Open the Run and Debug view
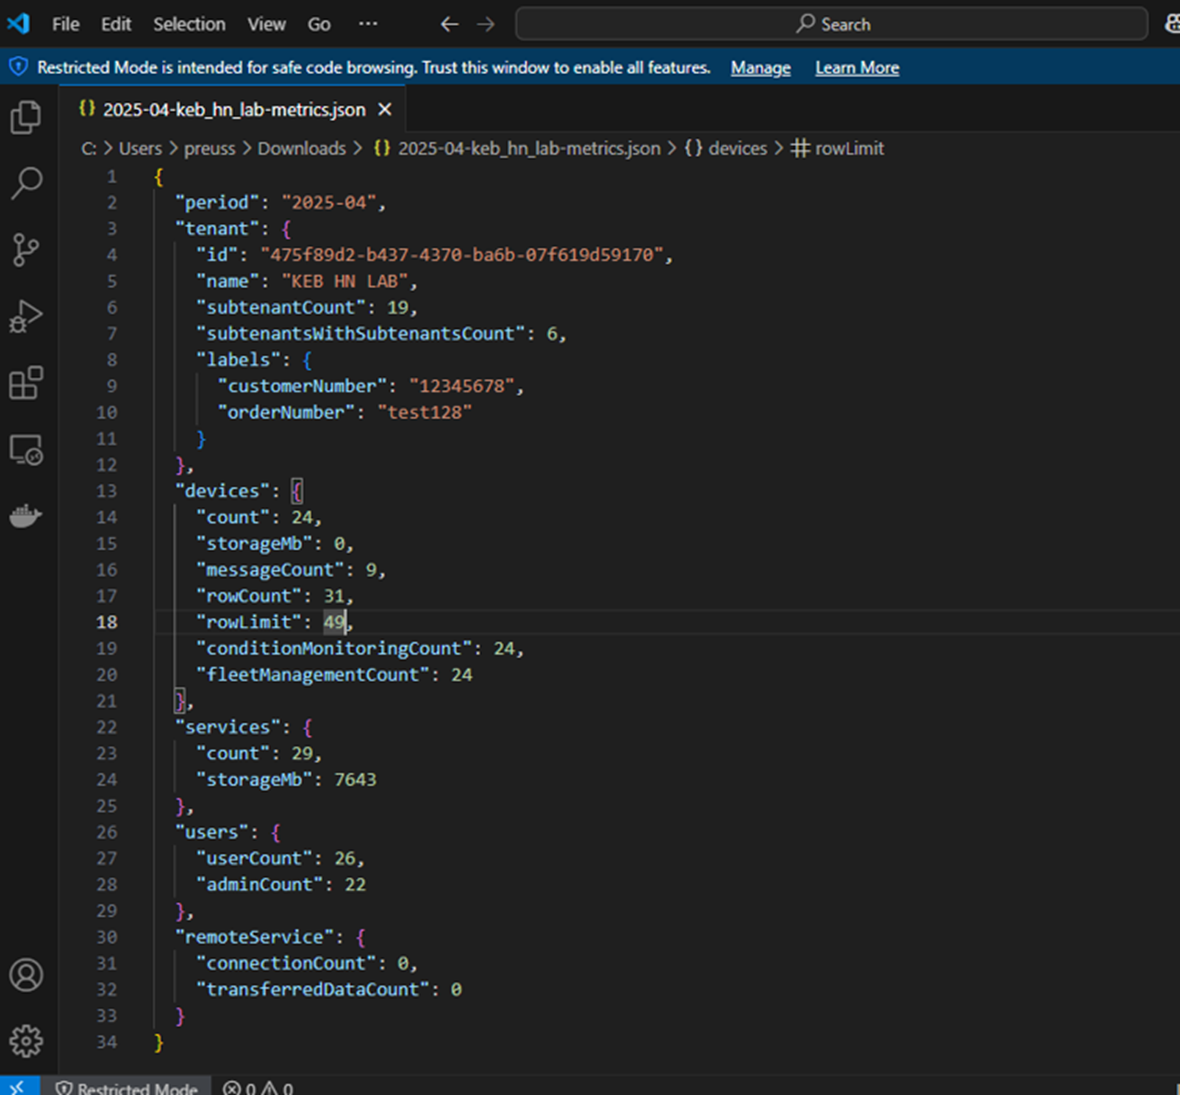Image resolution: width=1180 pixels, height=1095 pixels. coord(26,316)
